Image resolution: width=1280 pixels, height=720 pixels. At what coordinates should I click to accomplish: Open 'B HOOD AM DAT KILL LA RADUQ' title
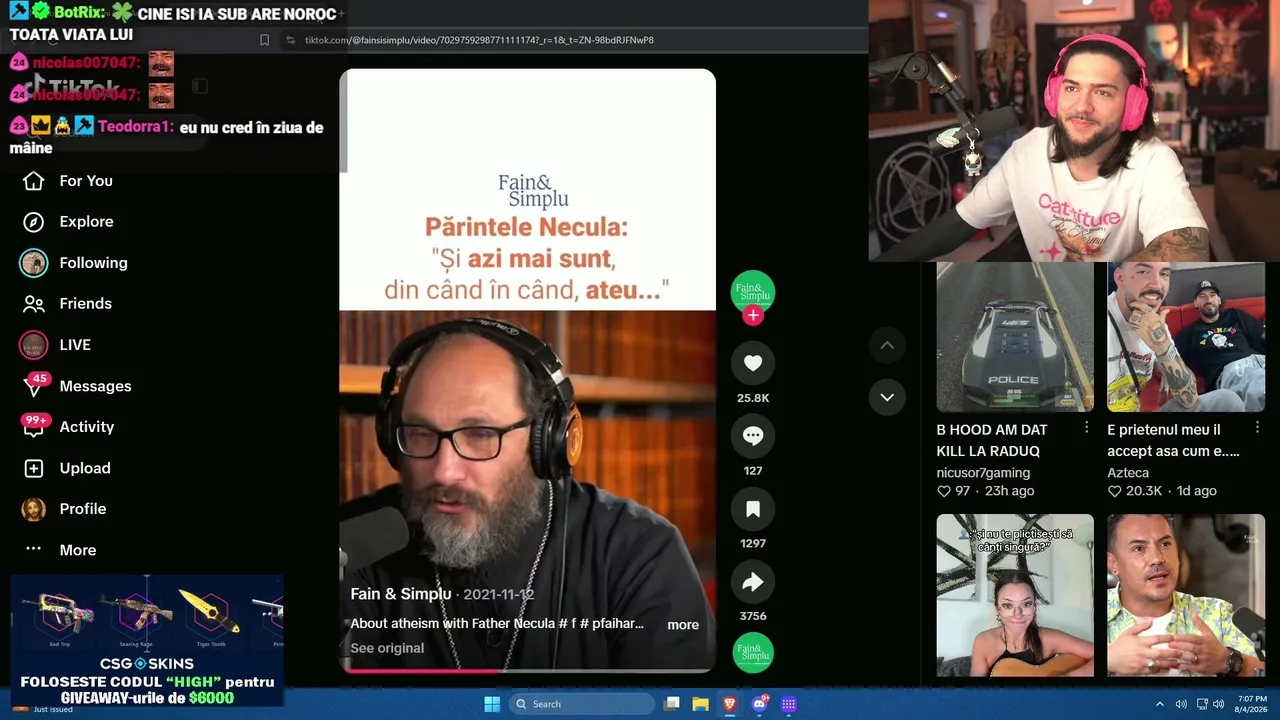click(992, 441)
